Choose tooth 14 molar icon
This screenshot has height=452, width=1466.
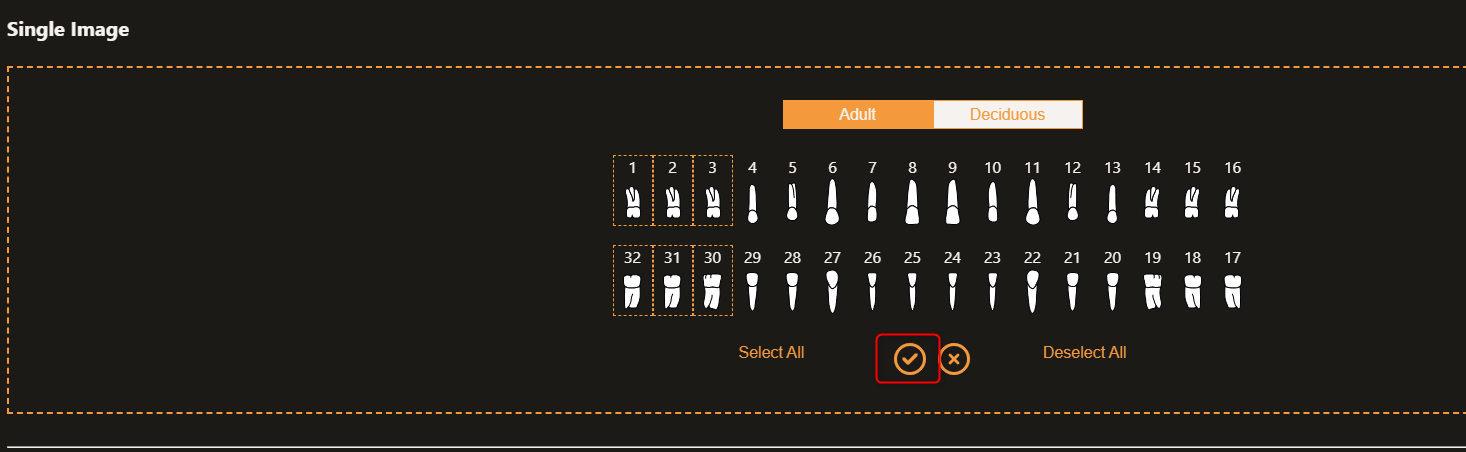[1152, 203]
